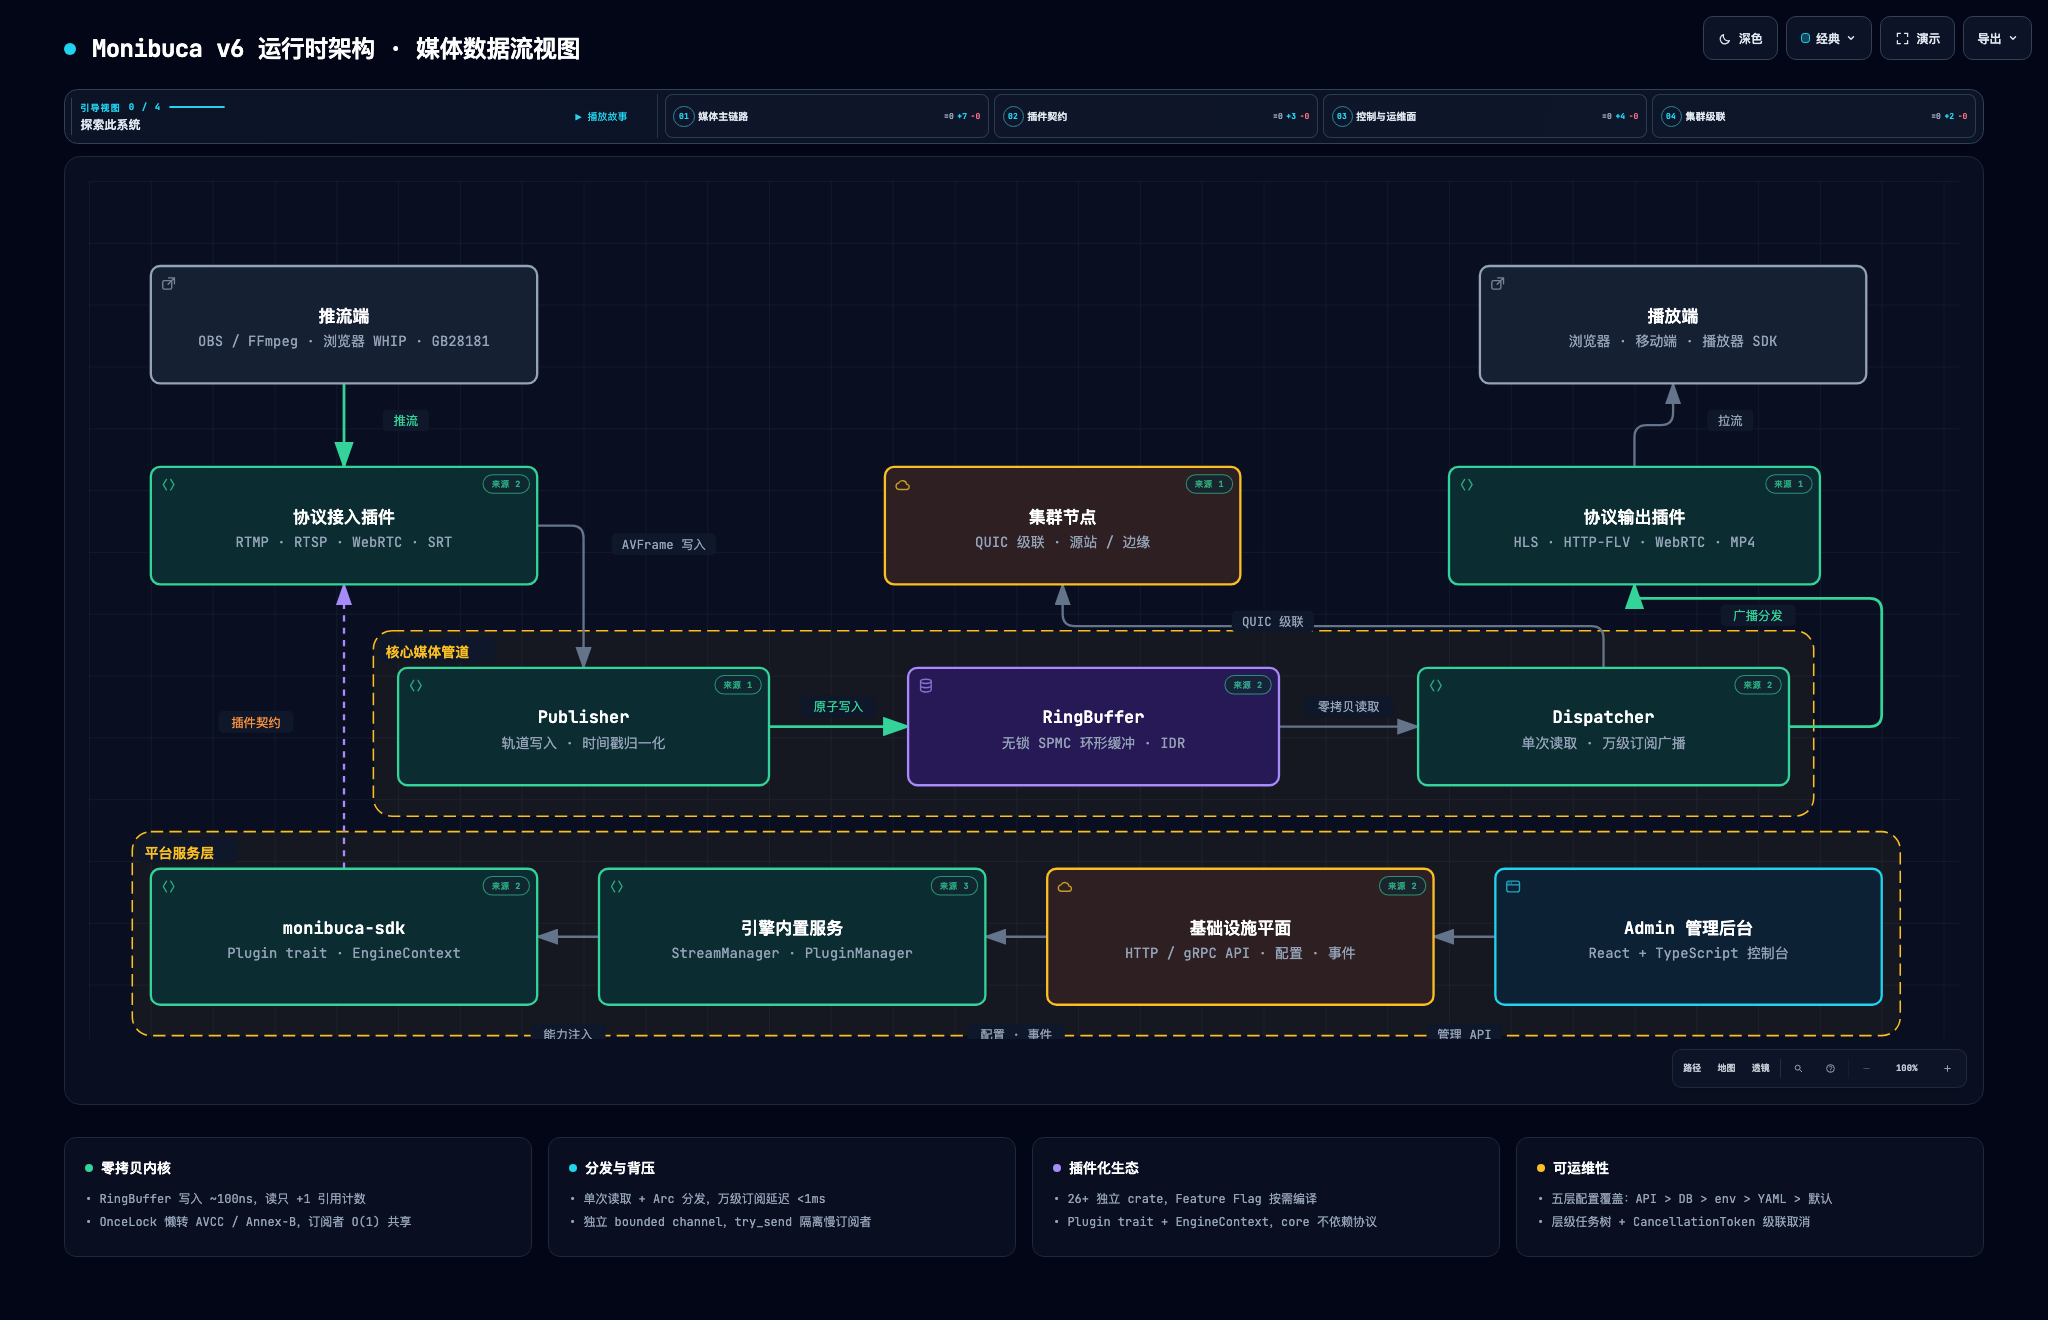This screenshot has height=1320, width=2048.
Task: Click cloud icon on 基础设施平面 node
Action: 1065,887
